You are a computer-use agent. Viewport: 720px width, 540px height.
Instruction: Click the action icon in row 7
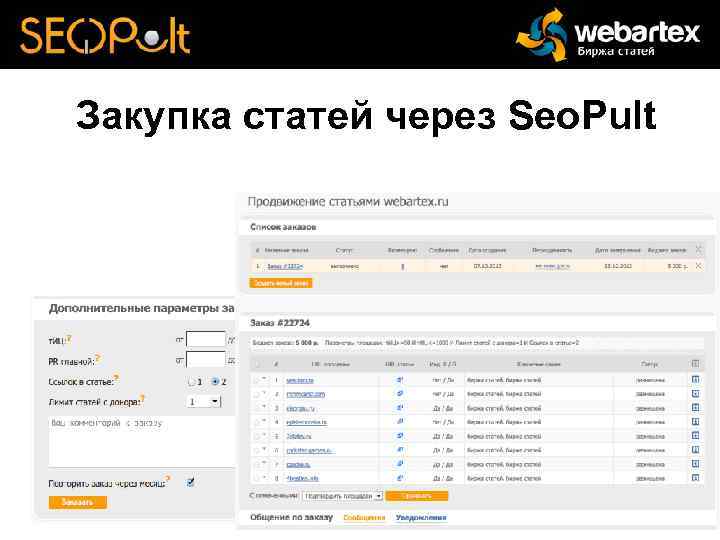pos(695,464)
